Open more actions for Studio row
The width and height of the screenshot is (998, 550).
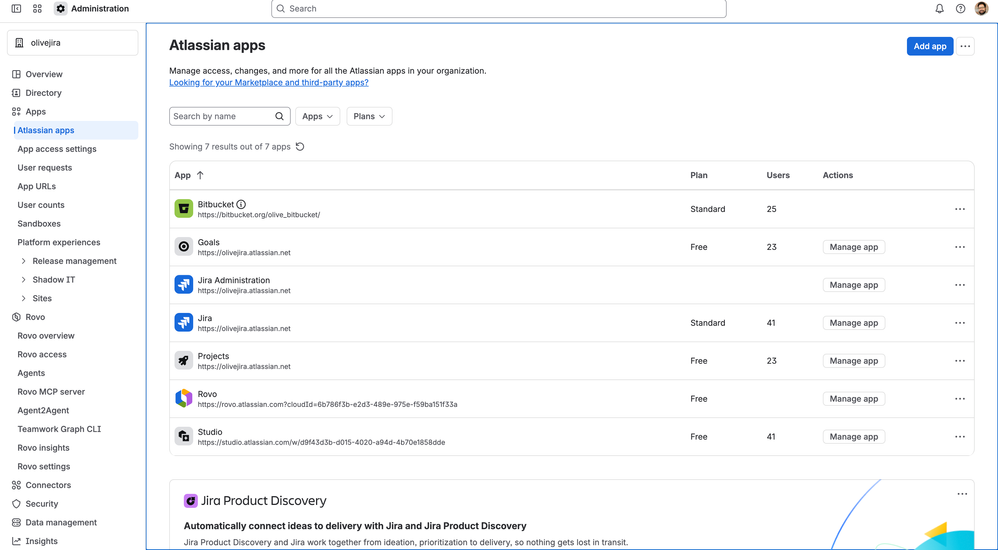coord(960,437)
